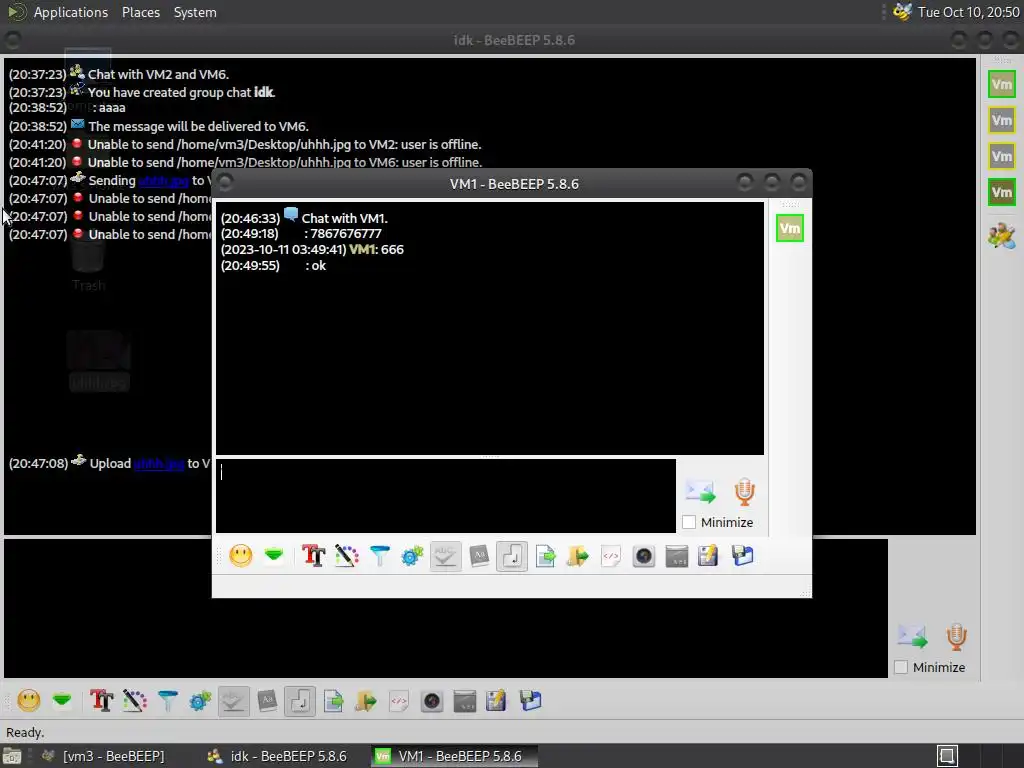Click fourth Vm avatar in idk sidebar

point(1002,192)
